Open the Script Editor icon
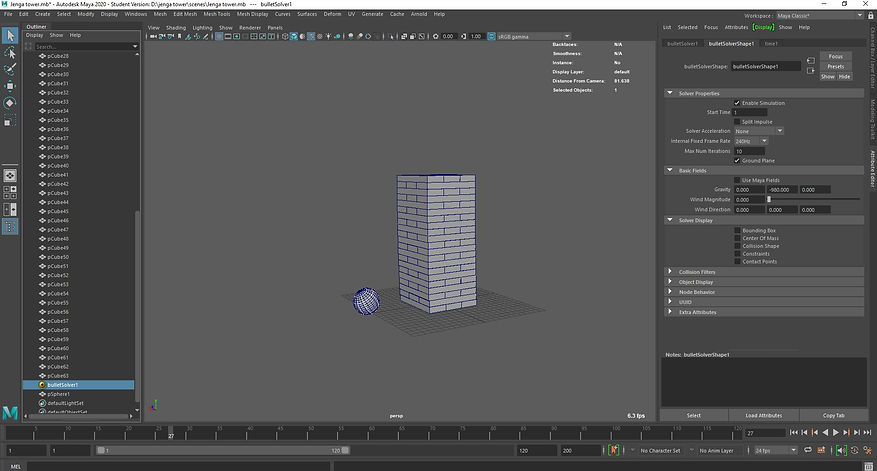Screen dimensions: 877x471 click(869, 466)
